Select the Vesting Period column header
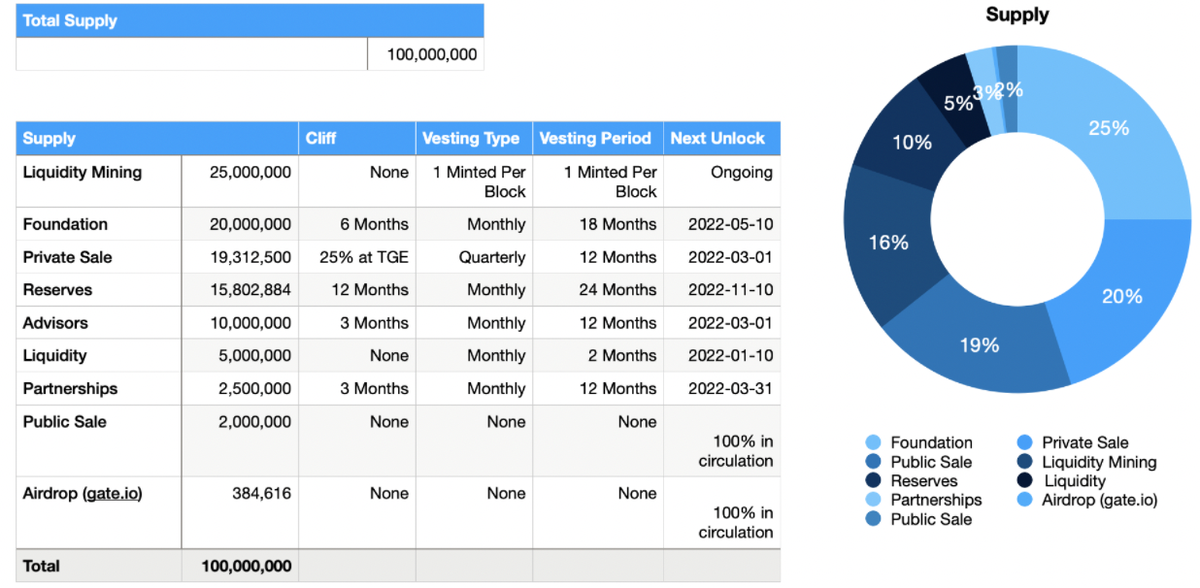Image resolution: width=1200 pixels, height=588 pixels. (x=596, y=138)
